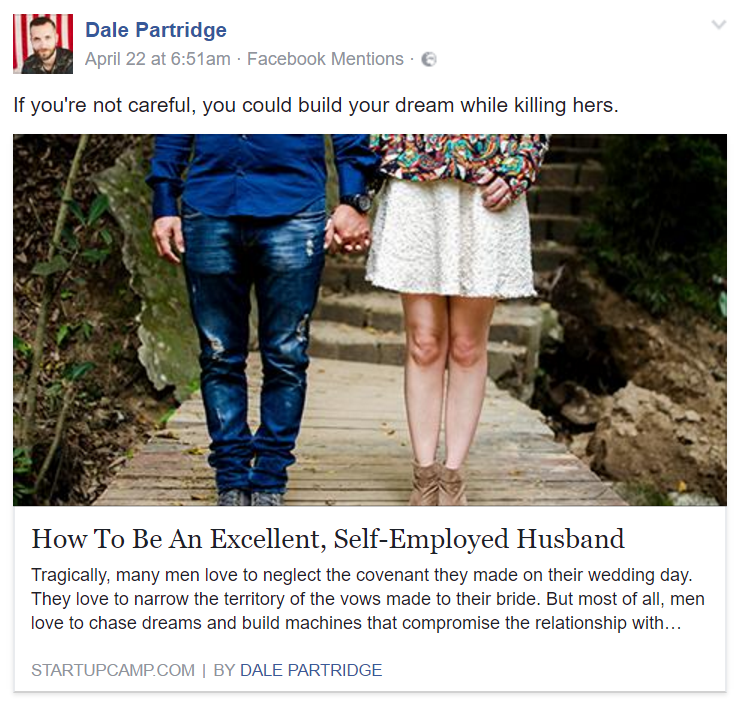Visit the STARTUPCAMP.COM source link
Screen dimensions: 735x702
pos(113,670)
